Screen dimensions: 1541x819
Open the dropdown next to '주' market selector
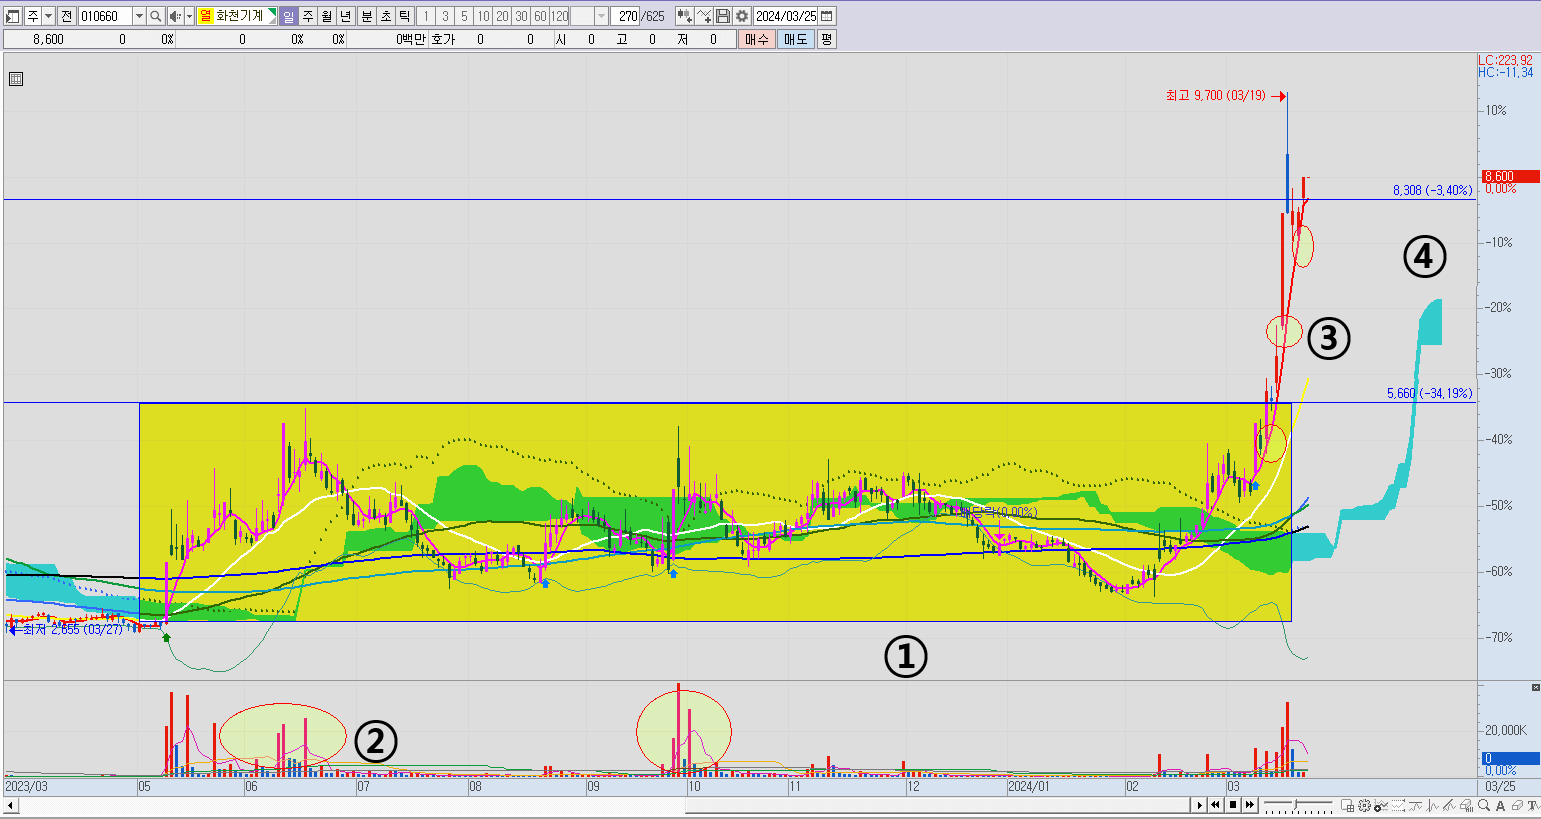tap(49, 16)
